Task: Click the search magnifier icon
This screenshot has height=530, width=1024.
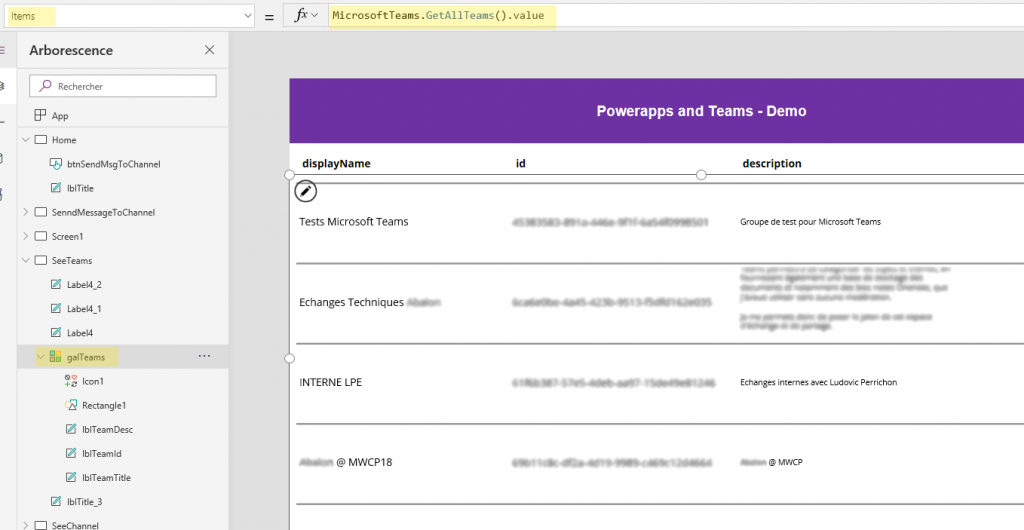Action: pos(45,86)
